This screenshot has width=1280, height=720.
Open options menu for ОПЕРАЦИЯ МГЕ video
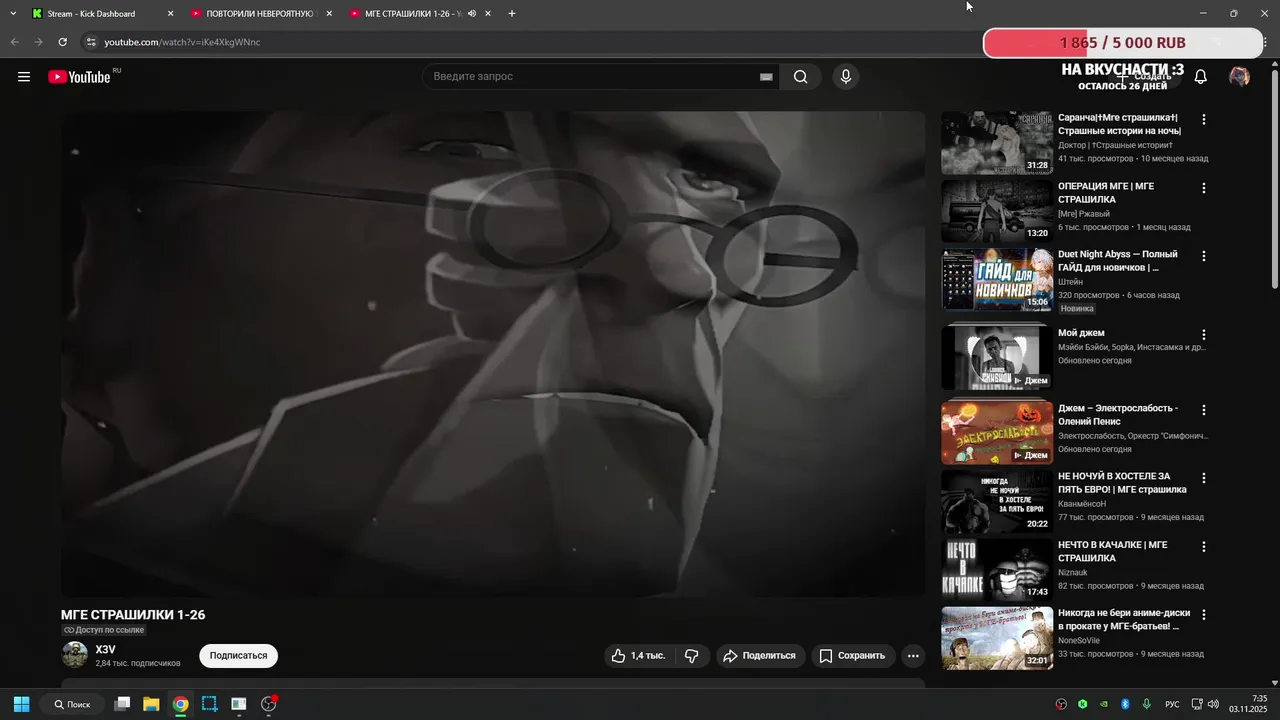[x=1204, y=188]
